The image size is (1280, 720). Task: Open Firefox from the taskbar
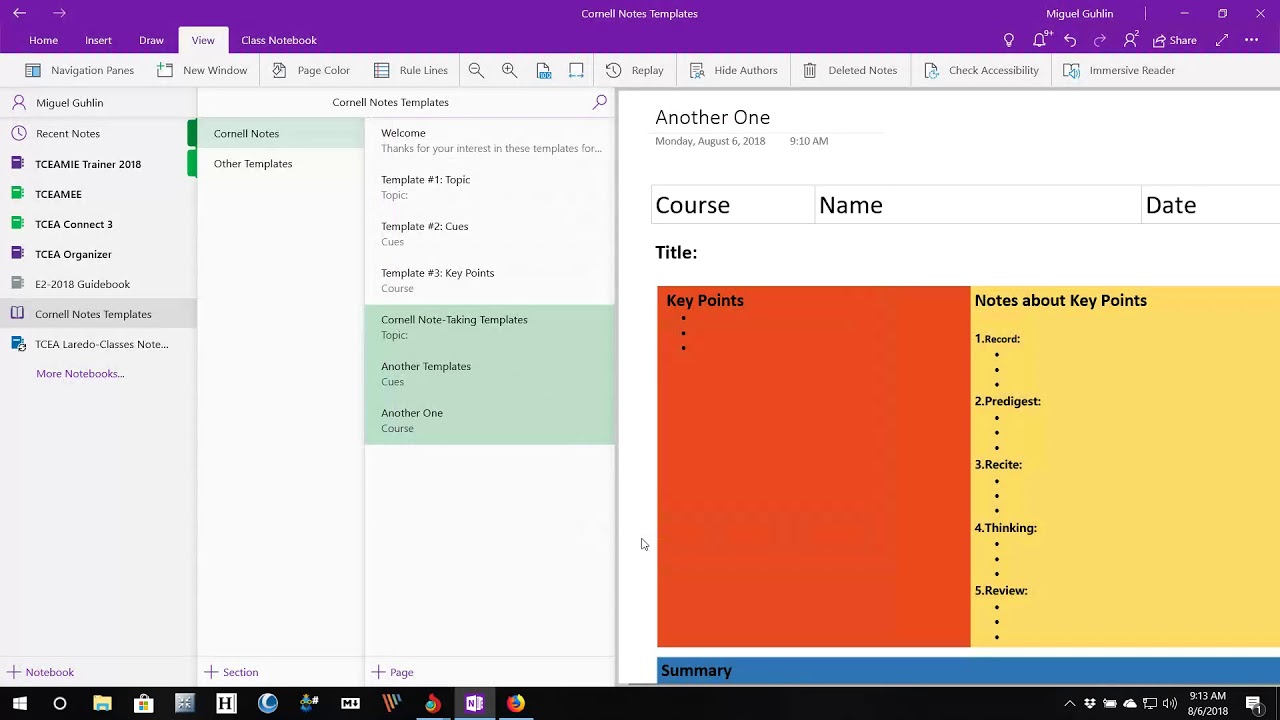tap(515, 703)
